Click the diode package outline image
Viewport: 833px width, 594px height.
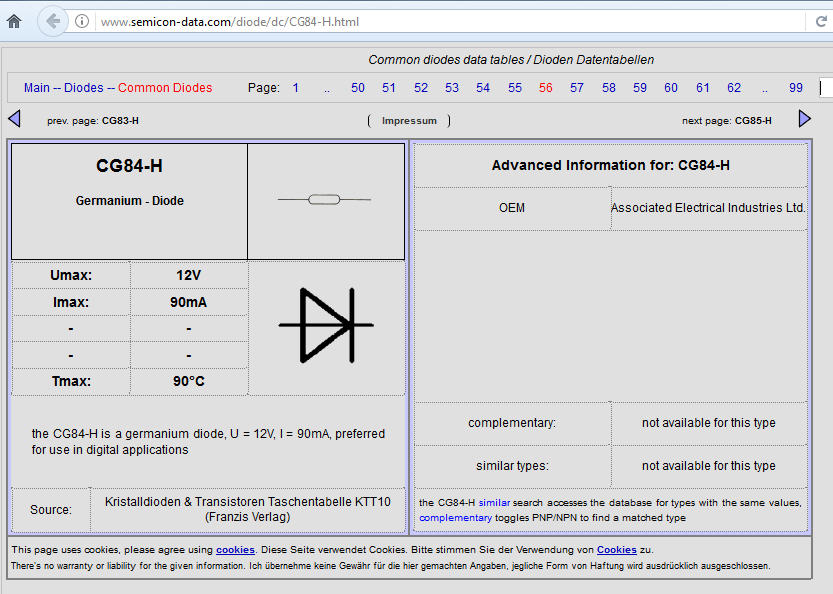(324, 200)
